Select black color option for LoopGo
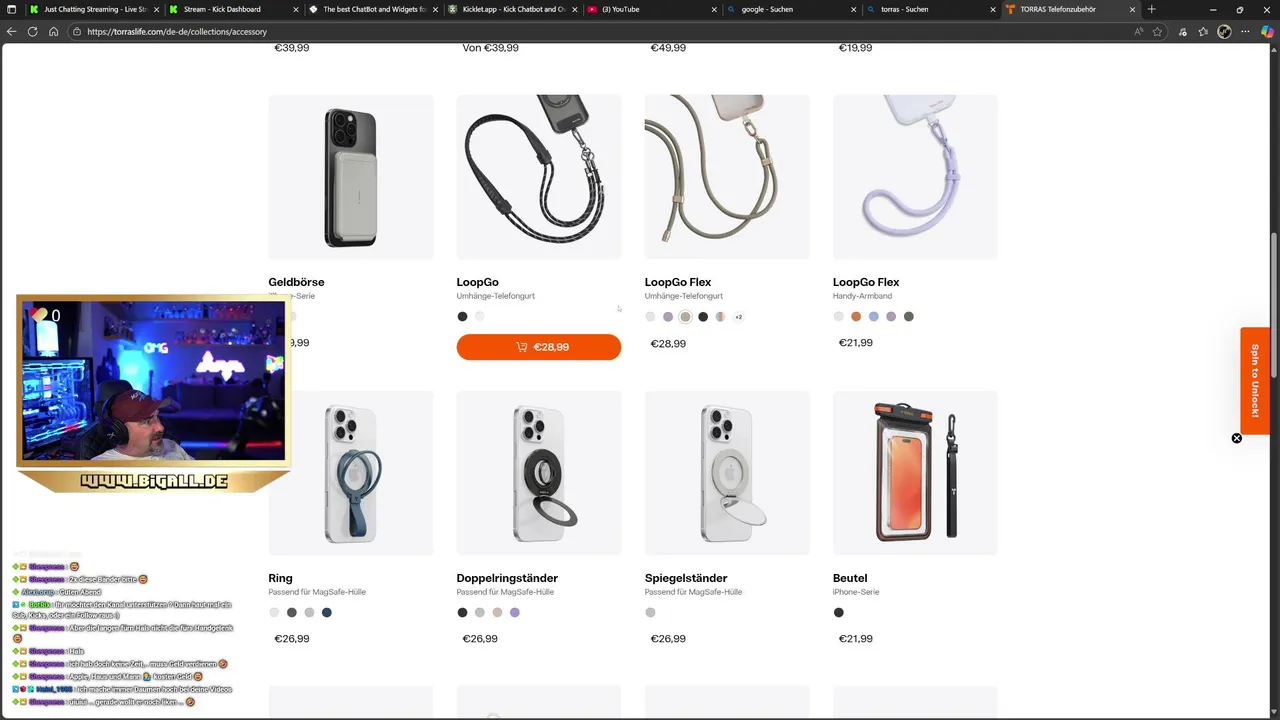 click(462, 316)
